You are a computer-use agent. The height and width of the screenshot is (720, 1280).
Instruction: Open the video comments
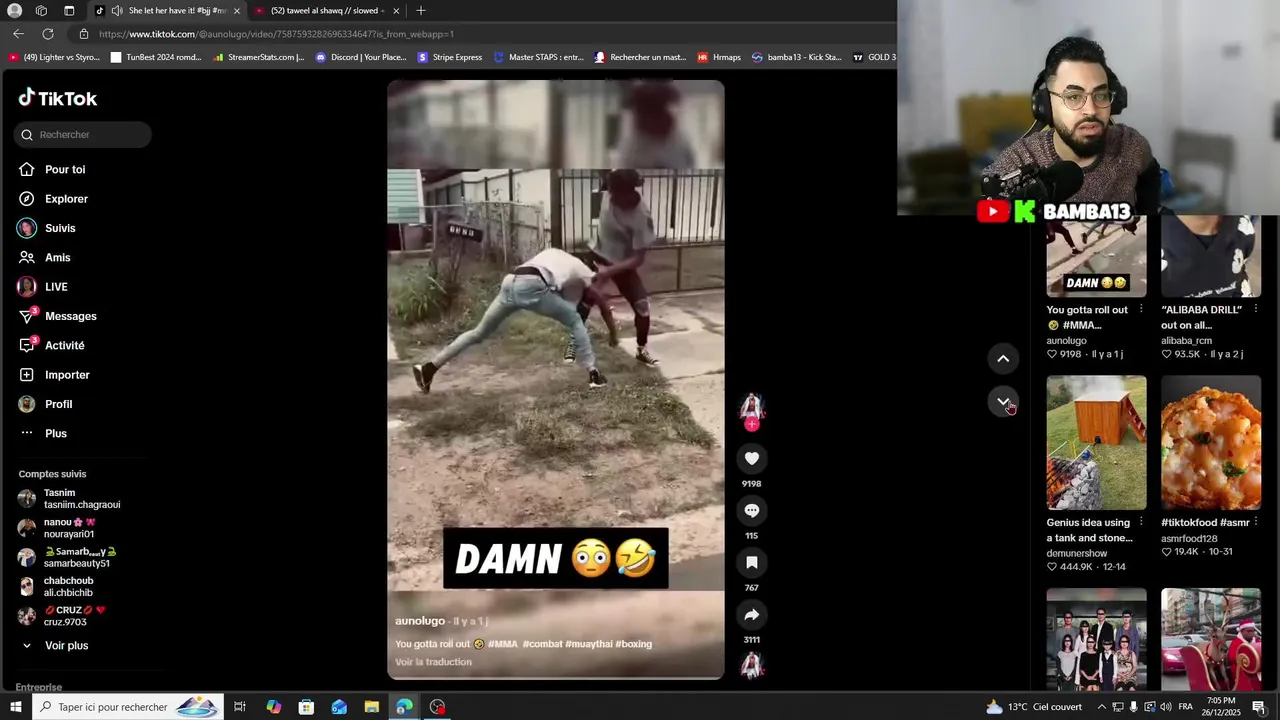(752, 510)
